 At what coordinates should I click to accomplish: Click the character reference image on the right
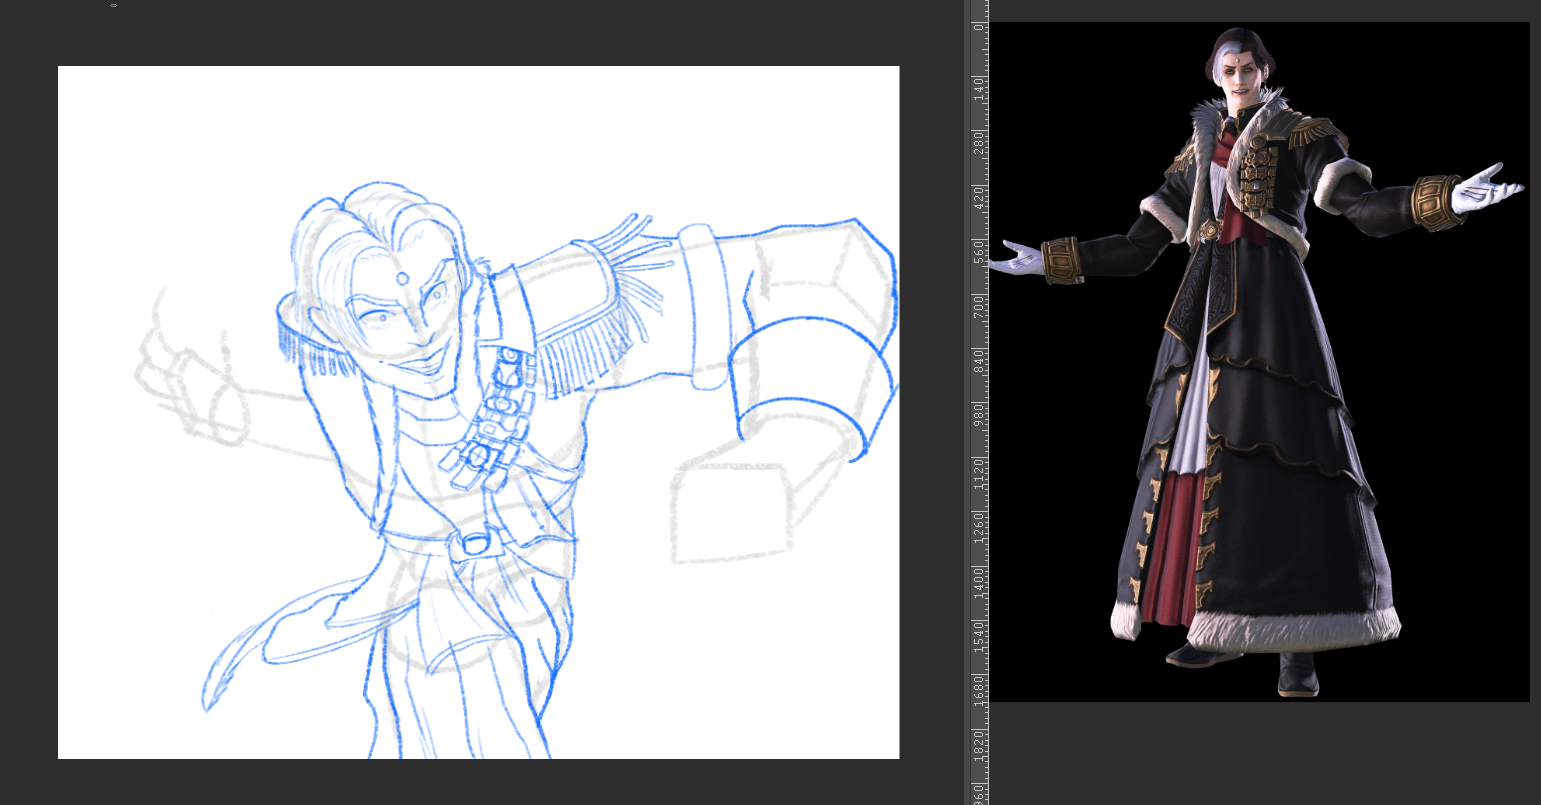pos(1259,362)
